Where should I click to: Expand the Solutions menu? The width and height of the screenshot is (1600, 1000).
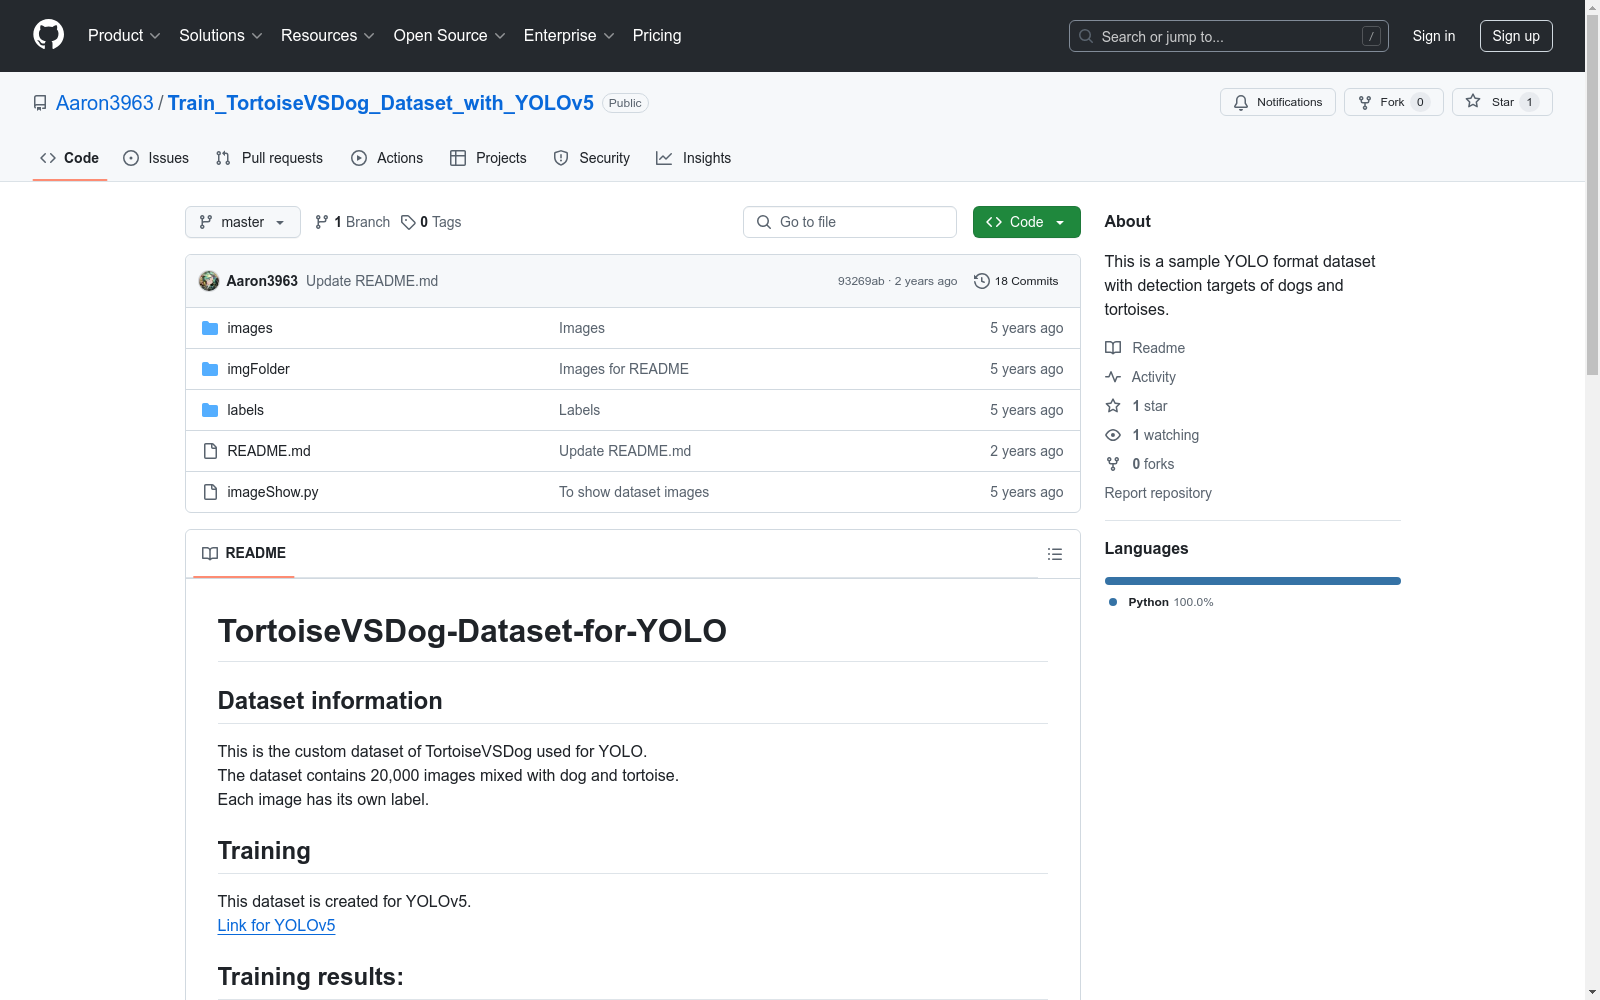click(x=221, y=35)
